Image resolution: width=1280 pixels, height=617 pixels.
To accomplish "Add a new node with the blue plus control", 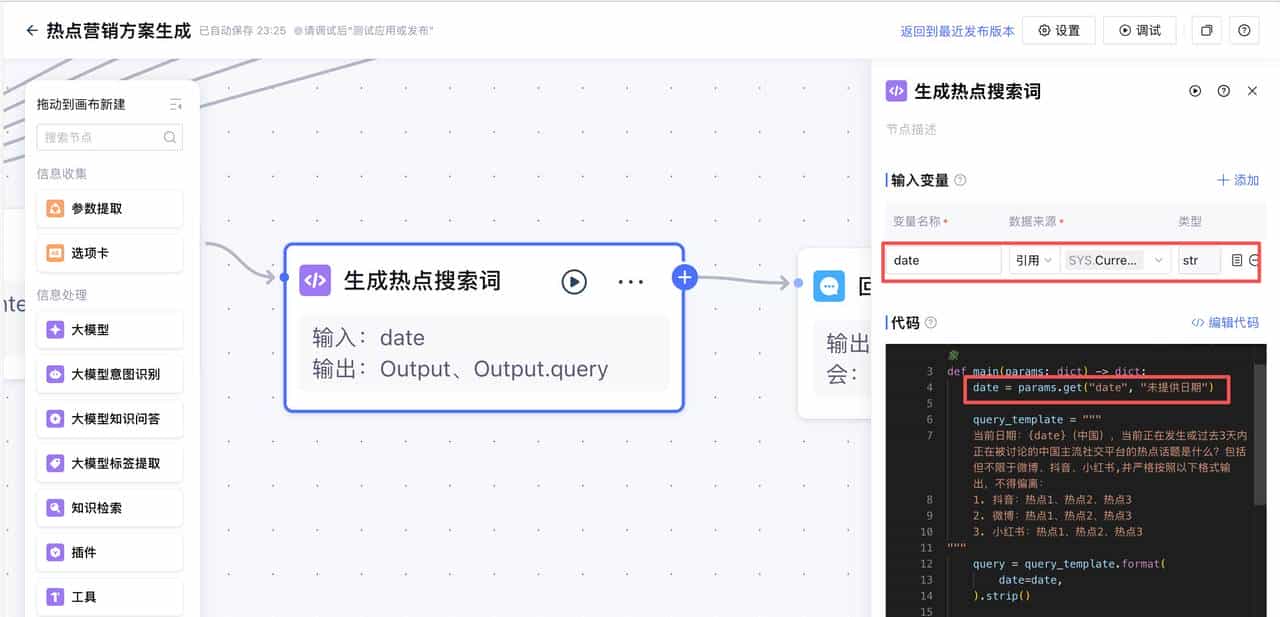I will pos(685,277).
